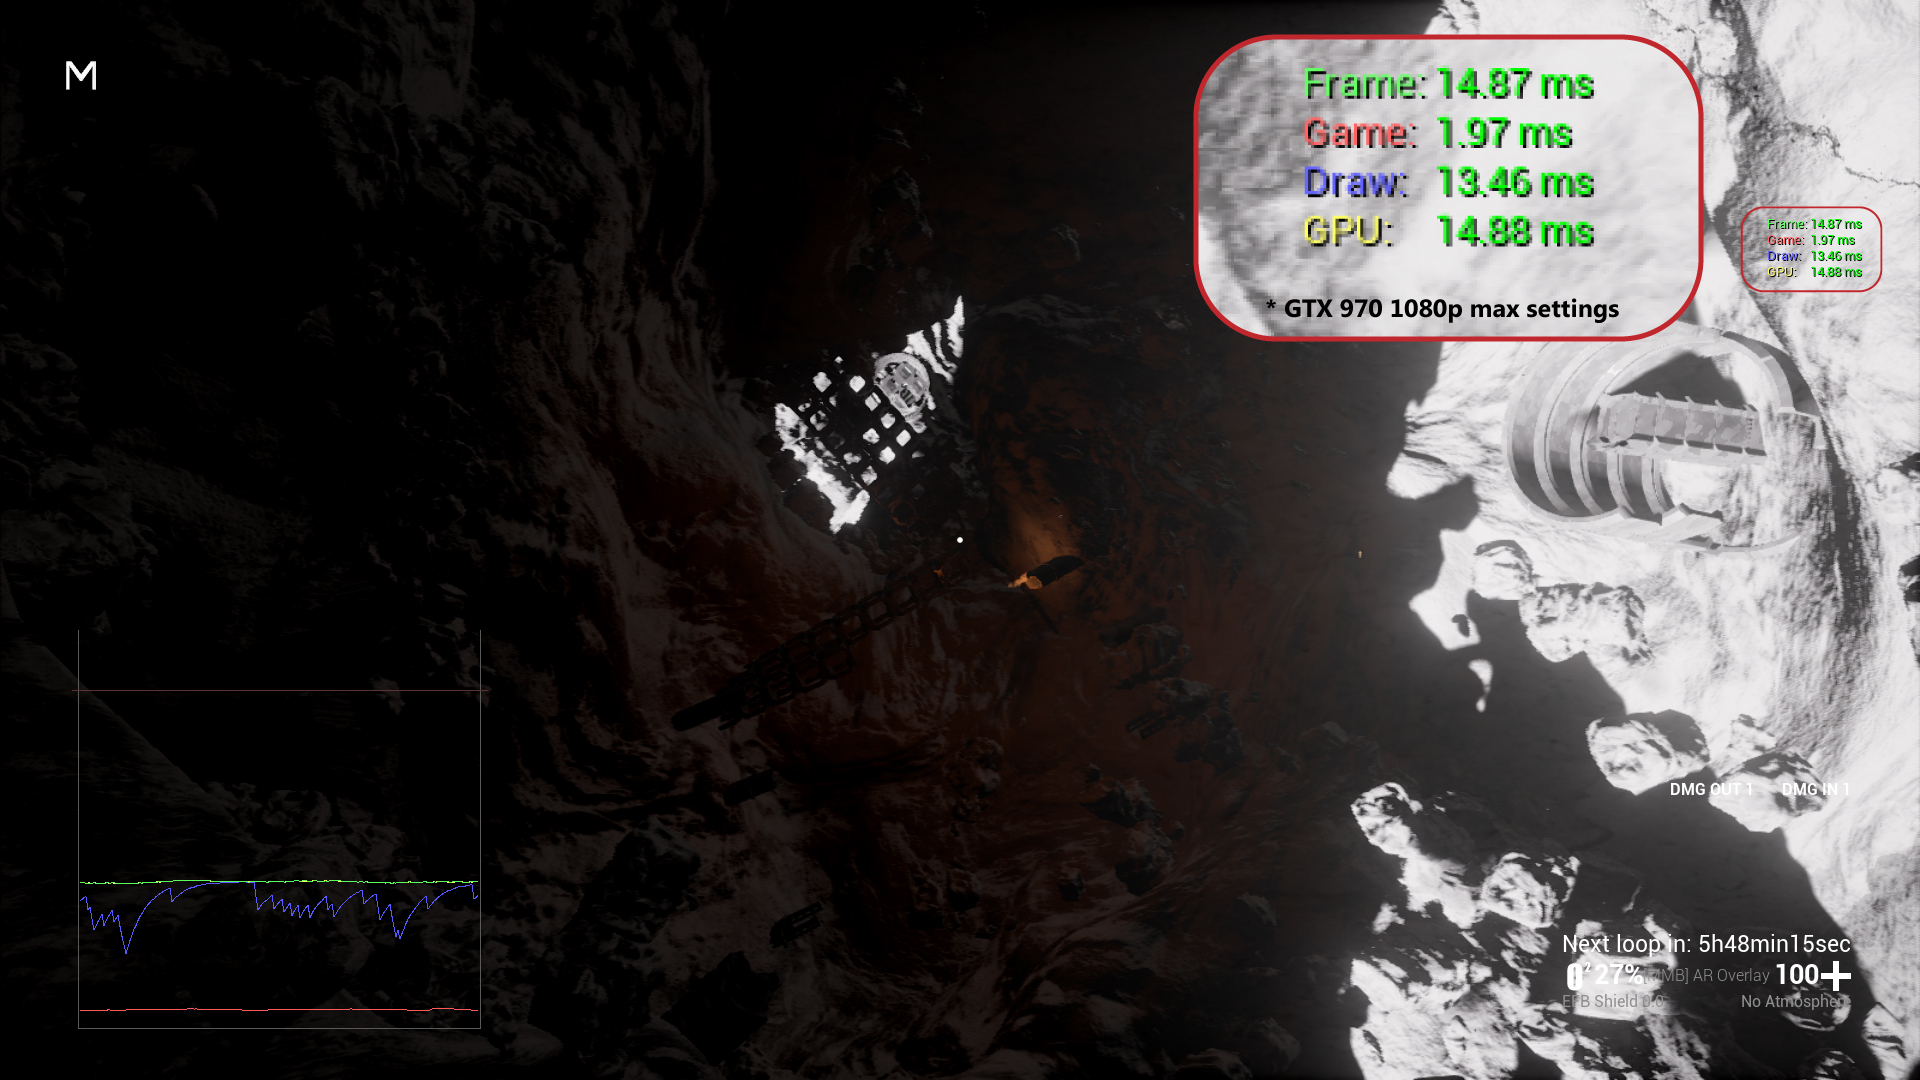The image size is (1920, 1080).
Task: Select the DMG OUT 1 label
Action: tap(1711, 790)
